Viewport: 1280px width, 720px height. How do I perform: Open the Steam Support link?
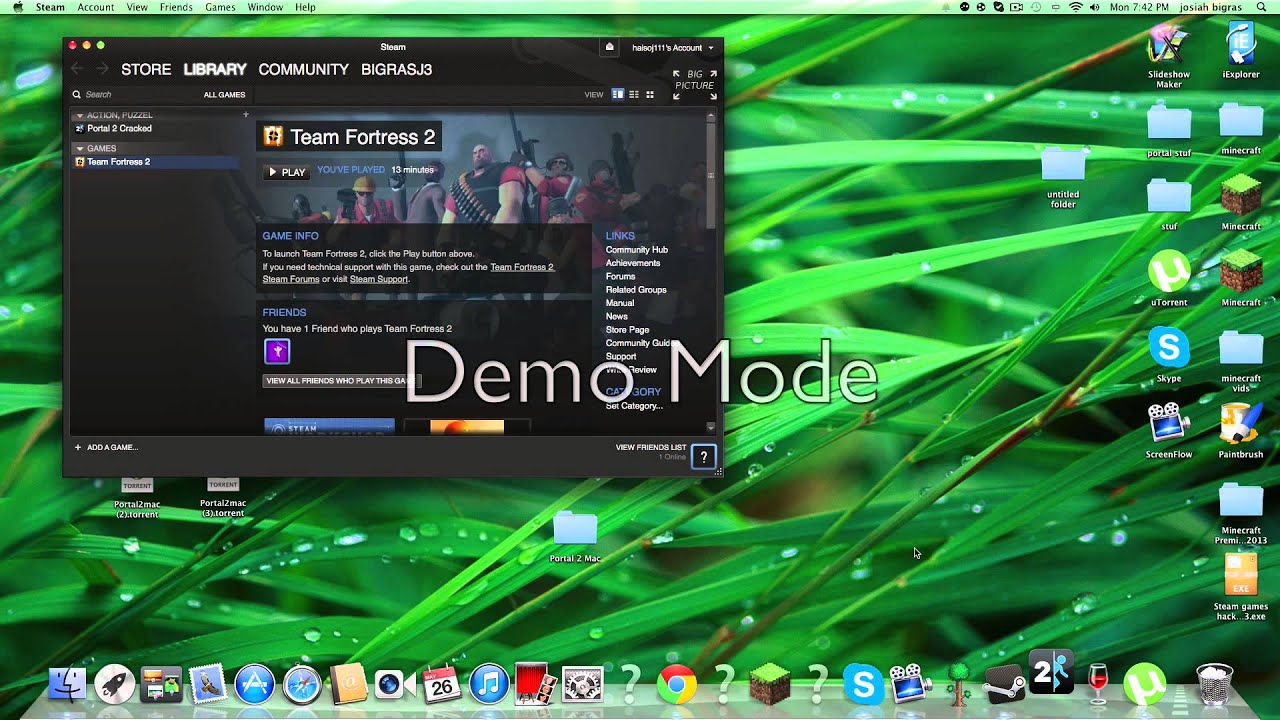[379, 279]
